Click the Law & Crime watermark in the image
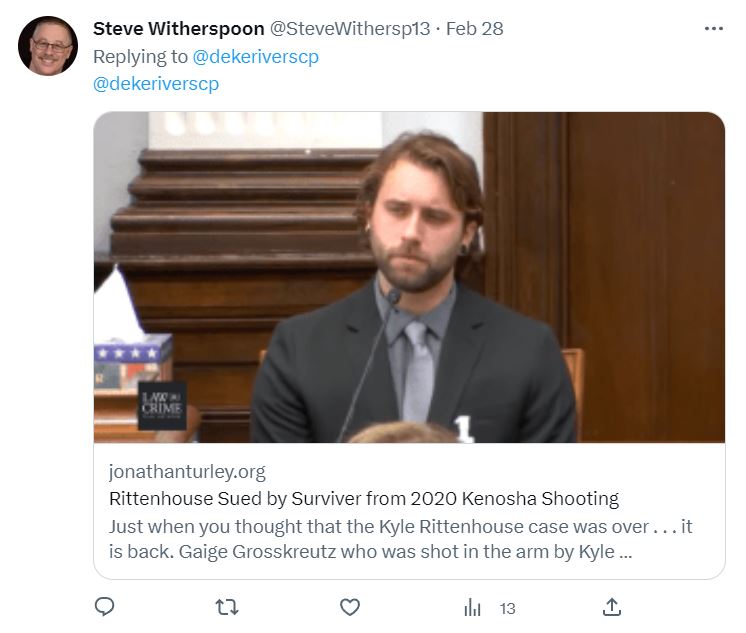746x633 pixels. (161, 404)
